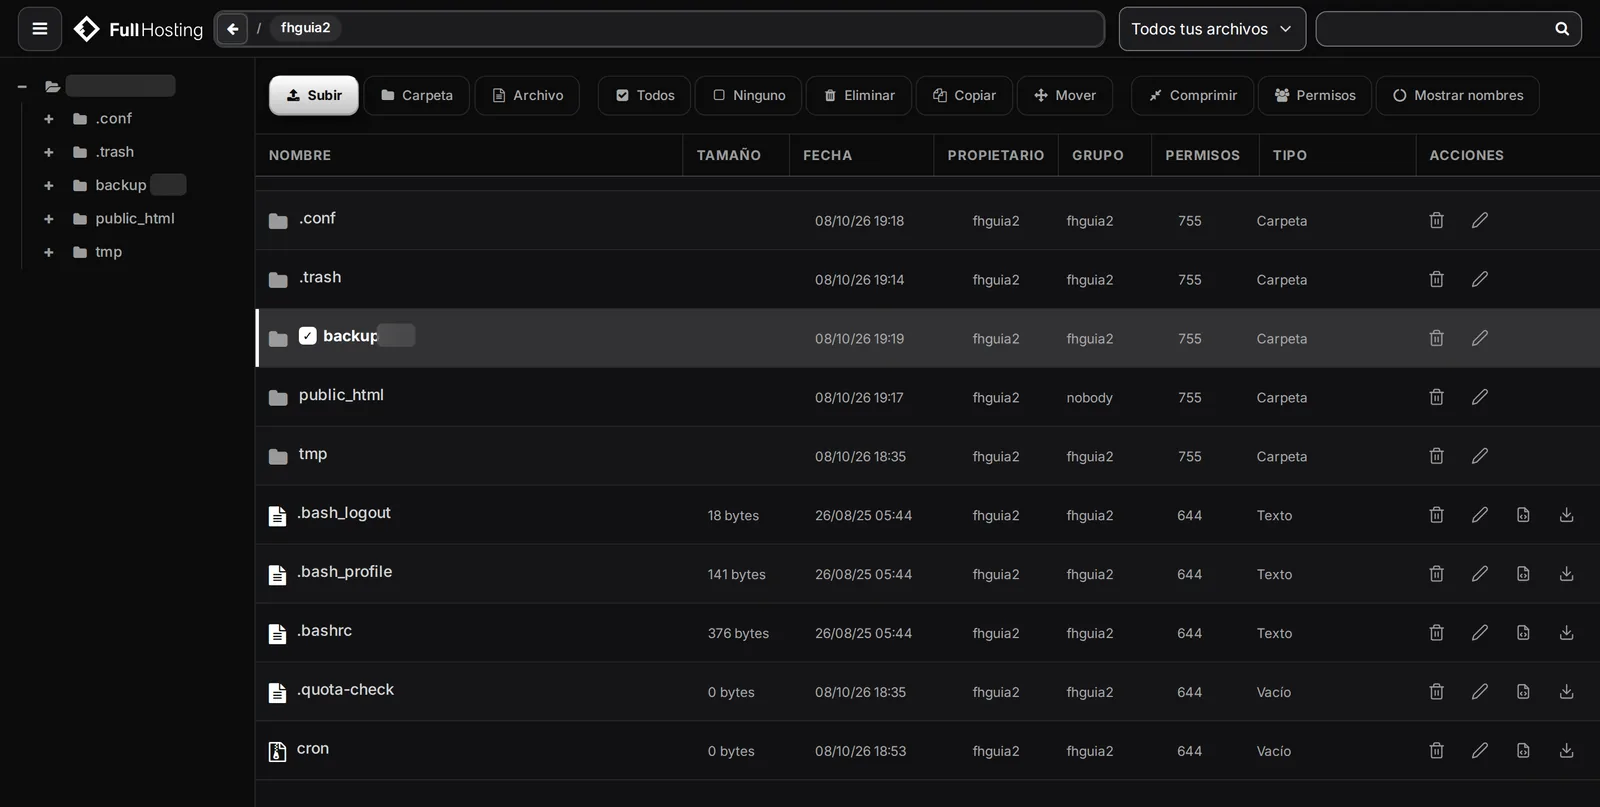The height and width of the screenshot is (807, 1600).
Task: Open the hamburger menu
Action: [40, 29]
